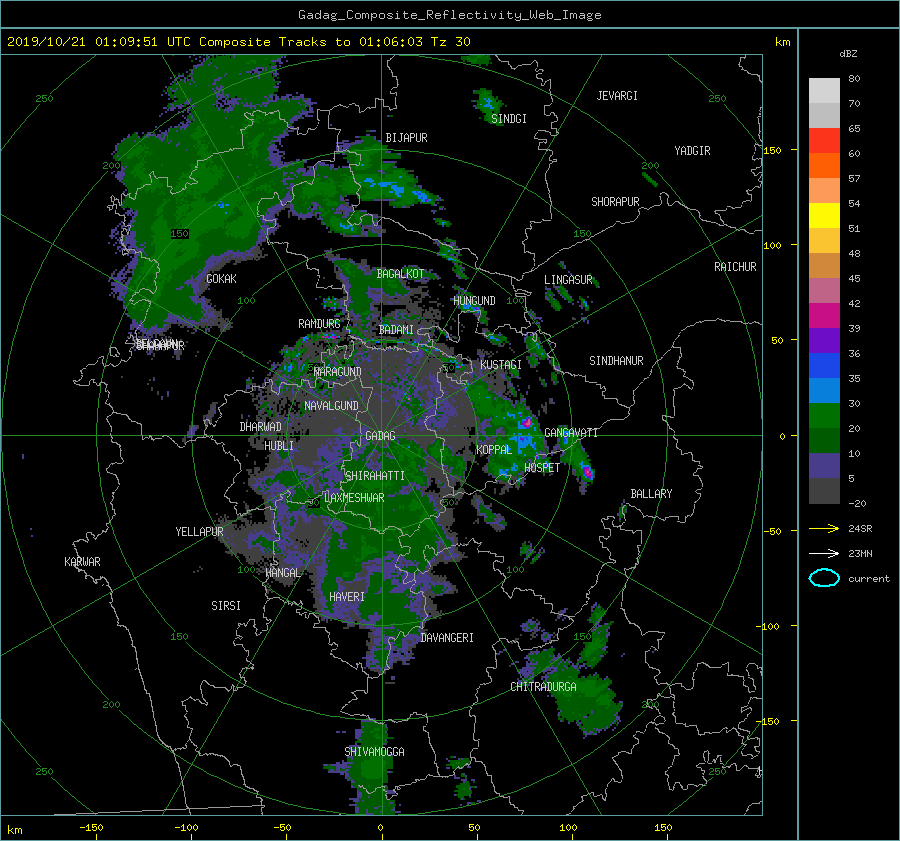The image size is (900, 841).
Task: Click the BIJAPUR city label
Action: 406,138
